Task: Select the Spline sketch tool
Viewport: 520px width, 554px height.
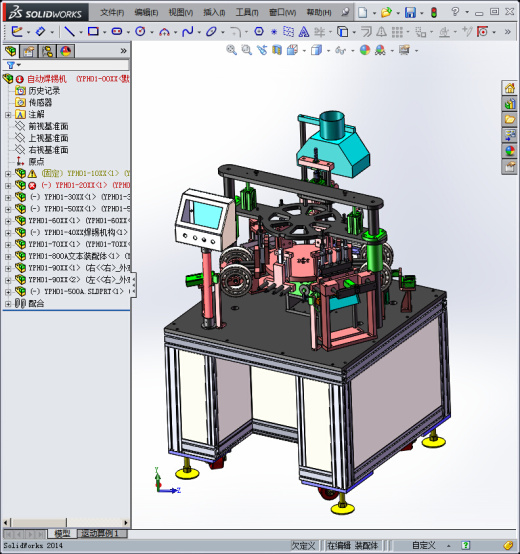Action: [x=188, y=31]
